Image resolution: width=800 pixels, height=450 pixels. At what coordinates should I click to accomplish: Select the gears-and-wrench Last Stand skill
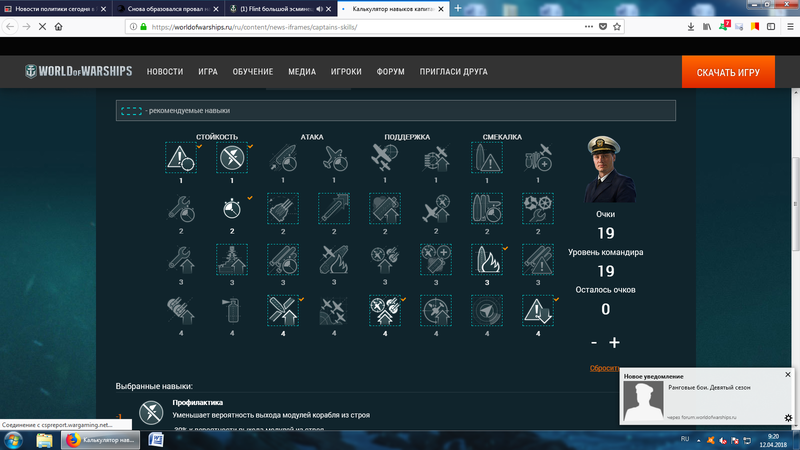click(538, 209)
